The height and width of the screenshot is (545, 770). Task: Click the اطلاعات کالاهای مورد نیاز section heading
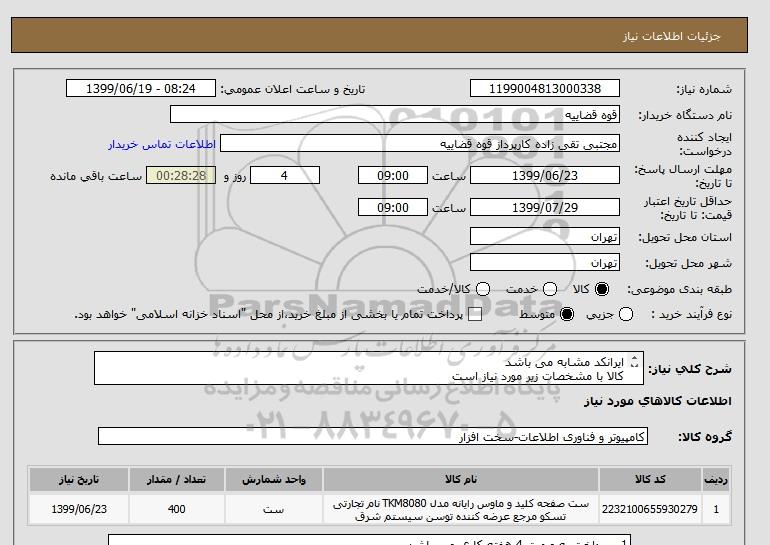point(658,401)
